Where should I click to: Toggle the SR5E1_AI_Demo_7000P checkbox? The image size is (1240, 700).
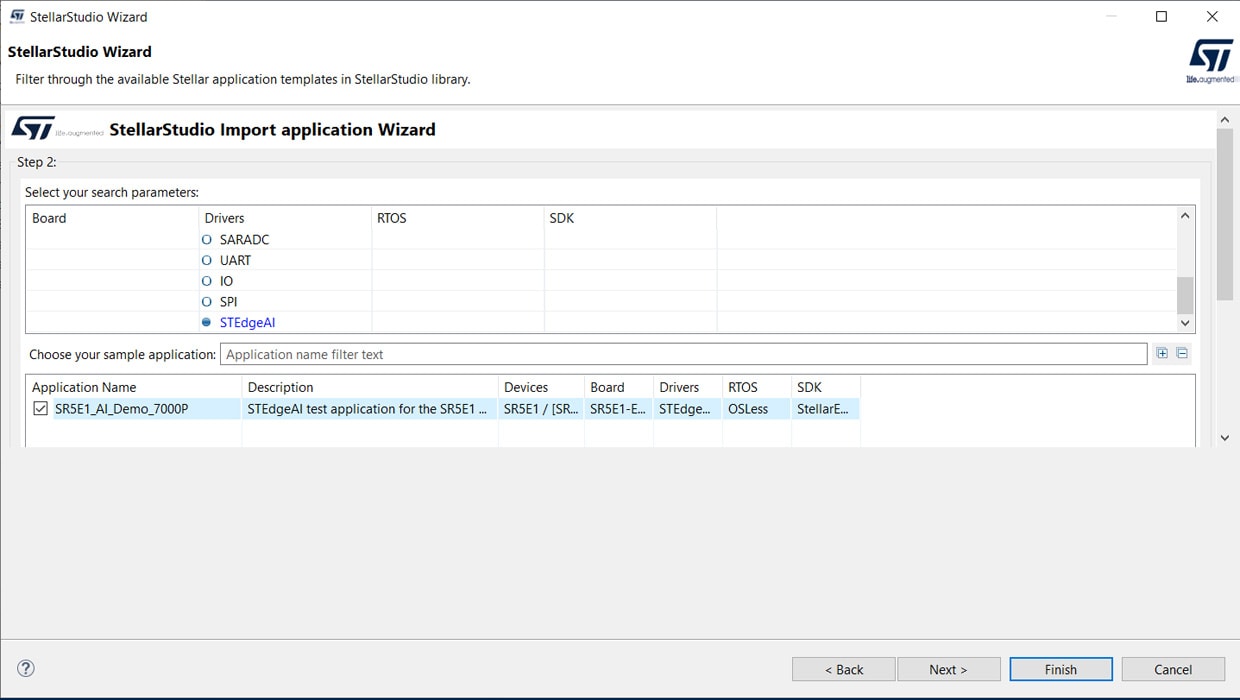click(x=40, y=408)
